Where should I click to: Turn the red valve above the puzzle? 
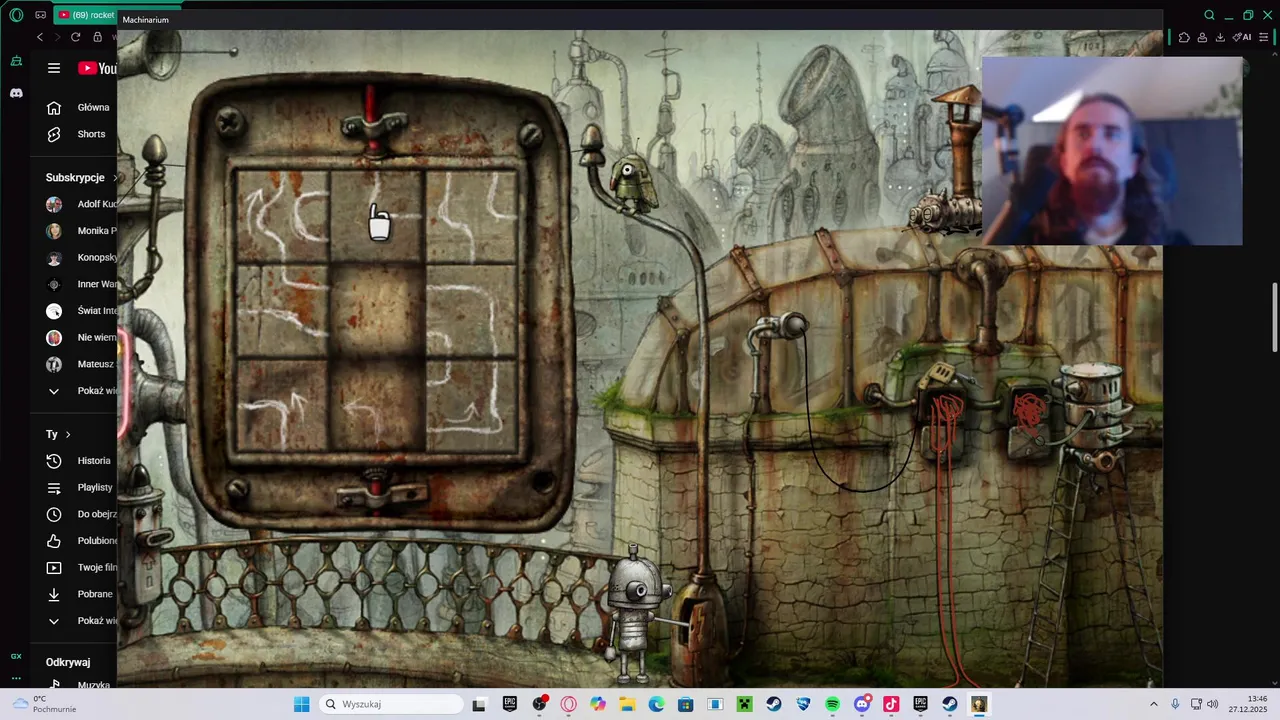coord(373,125)
